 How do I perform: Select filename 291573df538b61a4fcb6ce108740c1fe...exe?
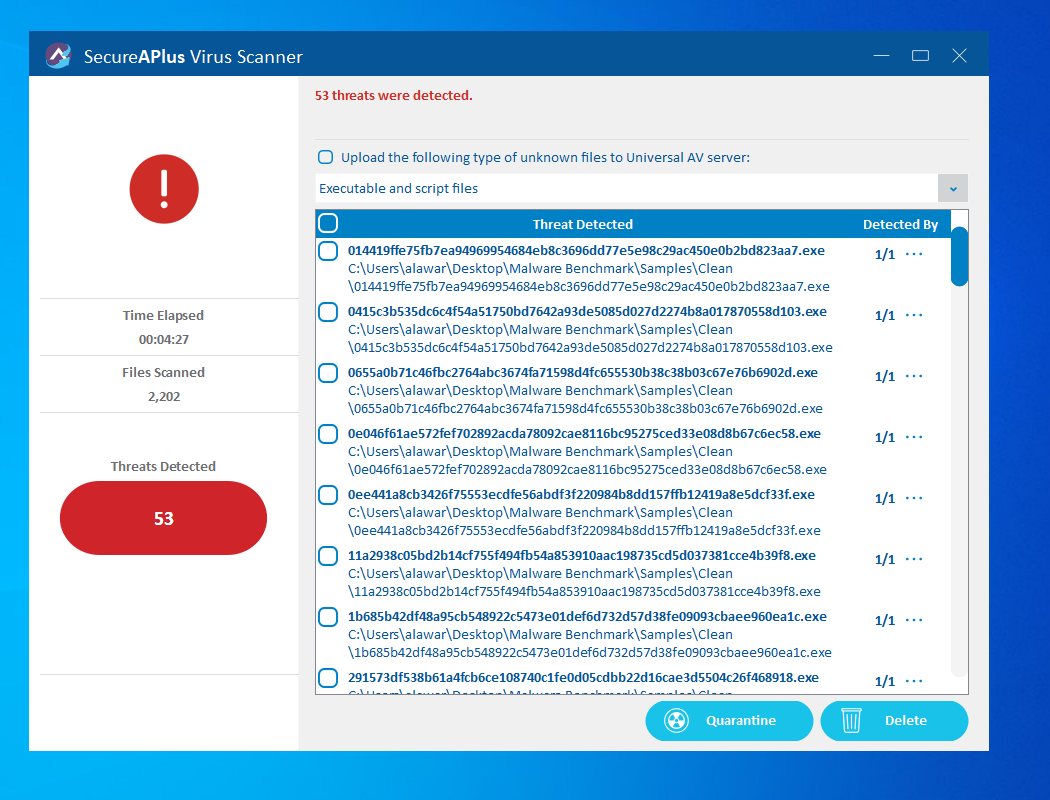583,677
